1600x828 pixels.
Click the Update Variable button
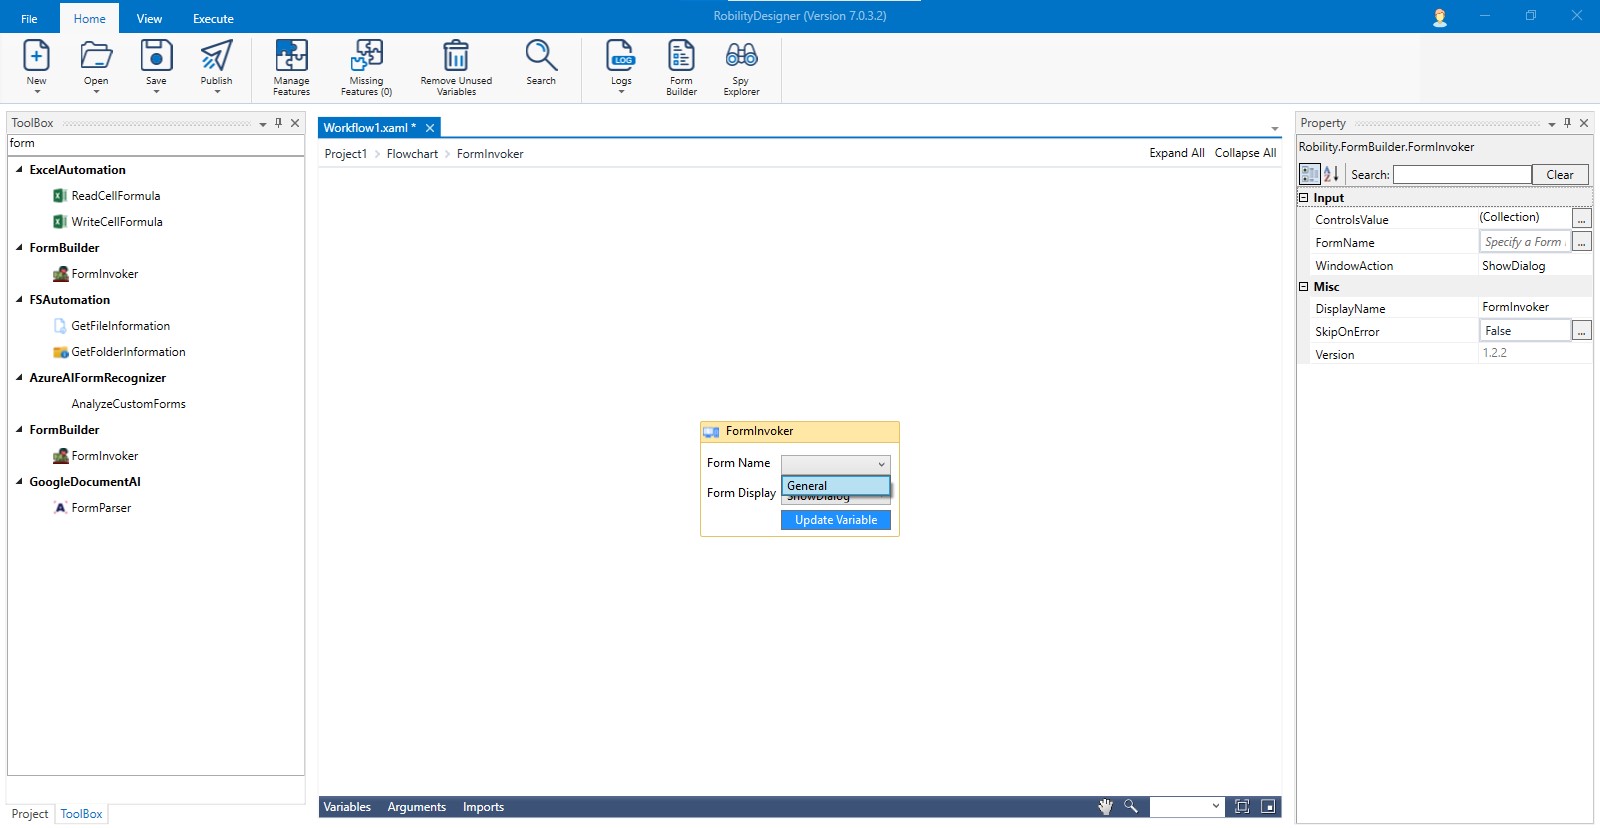click(835, 520)
